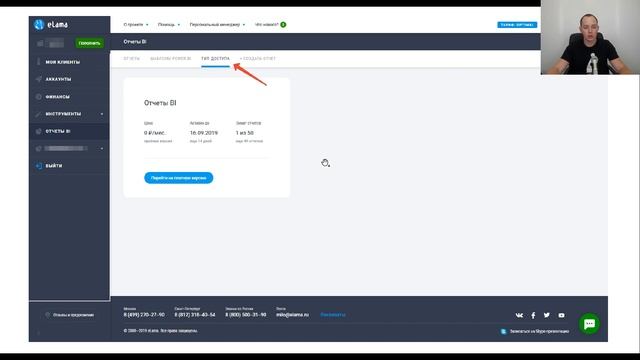Click the Финансы sidebar icon
The image size is (640, 360).
point(39,97)
